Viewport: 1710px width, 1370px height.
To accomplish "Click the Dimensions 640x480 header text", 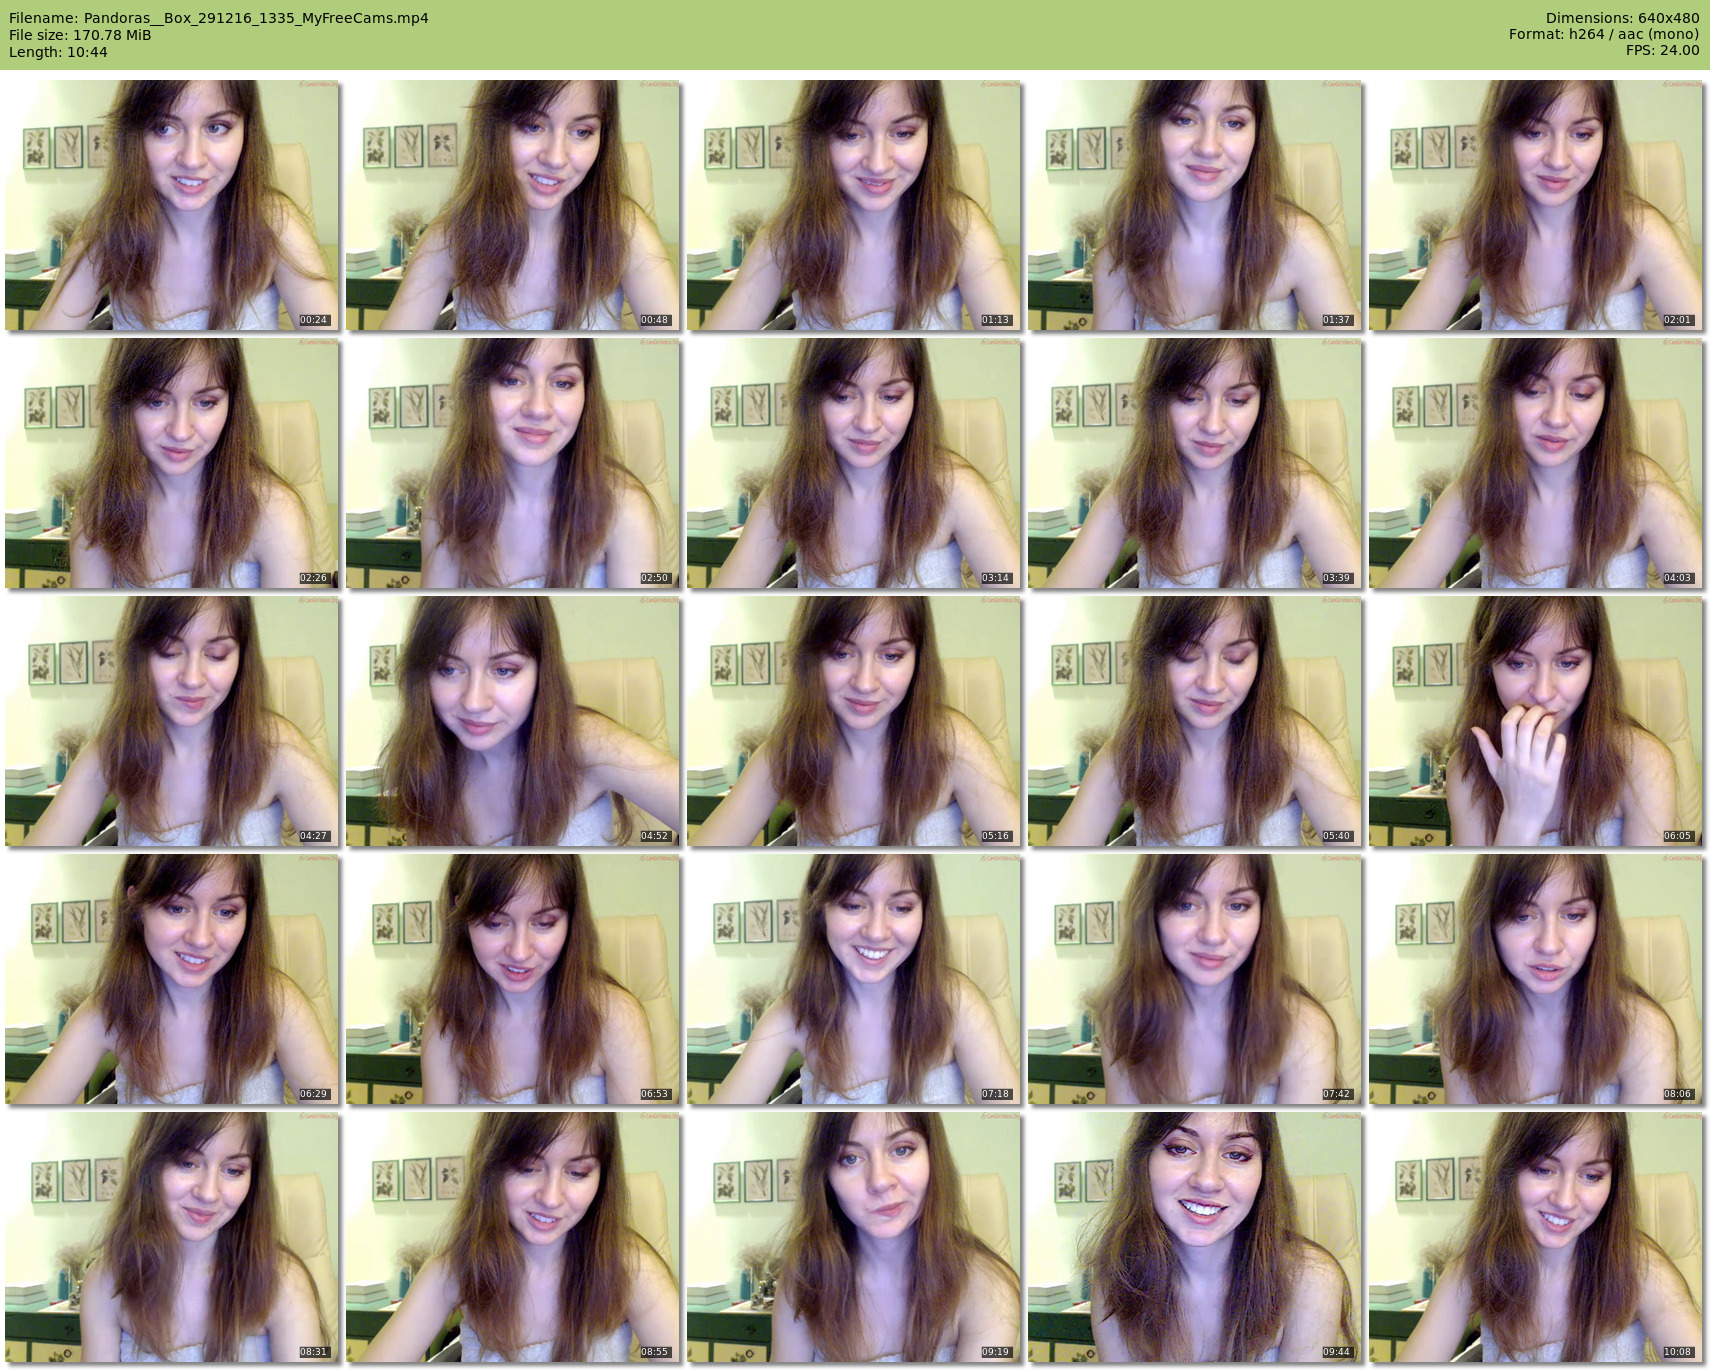I will 1621,18.
